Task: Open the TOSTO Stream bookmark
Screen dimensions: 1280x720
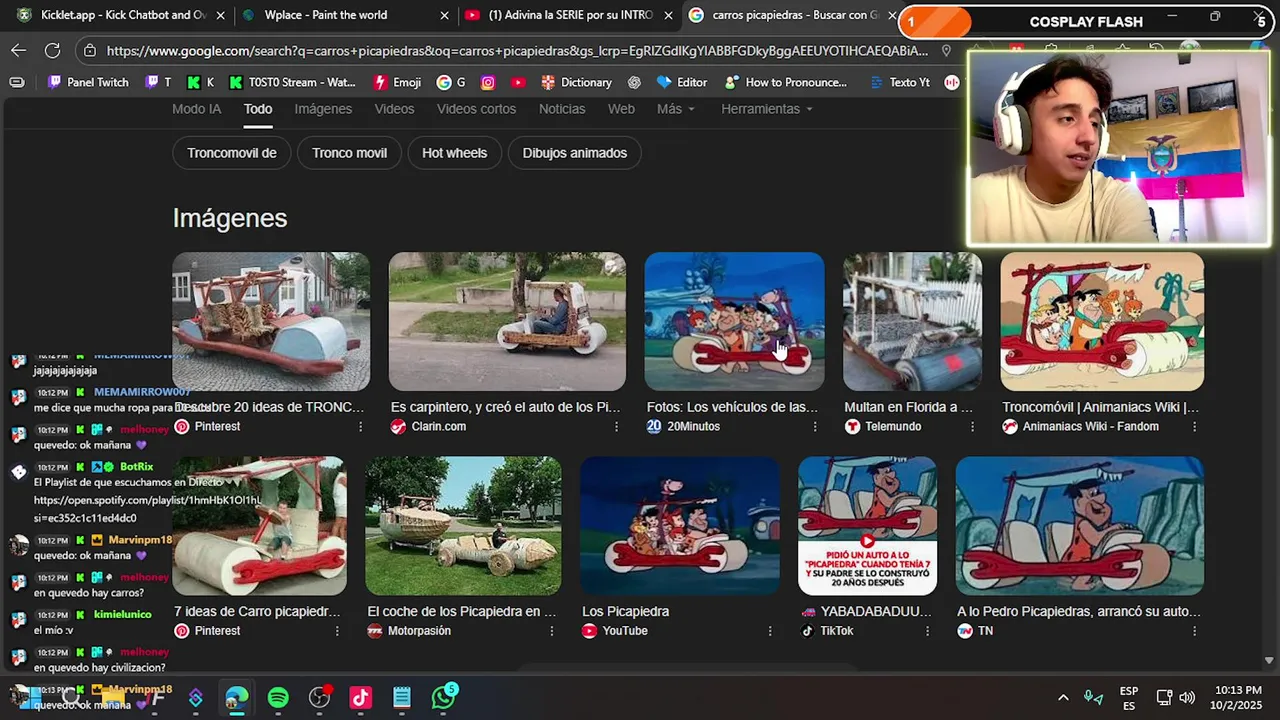Action: point(292,82)
